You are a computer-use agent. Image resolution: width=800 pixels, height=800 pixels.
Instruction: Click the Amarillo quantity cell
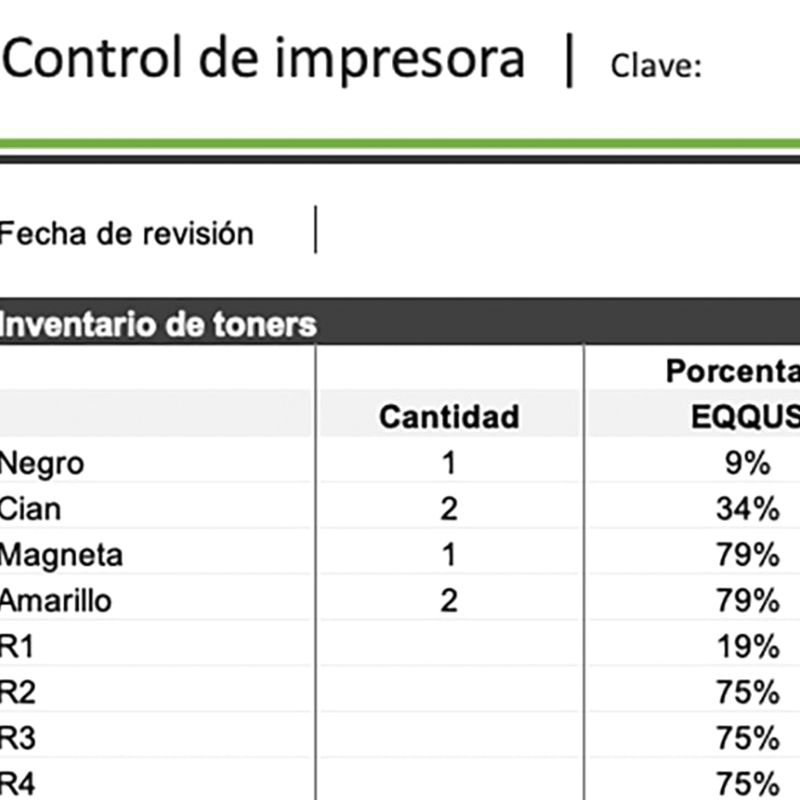[x=449, y=601]
